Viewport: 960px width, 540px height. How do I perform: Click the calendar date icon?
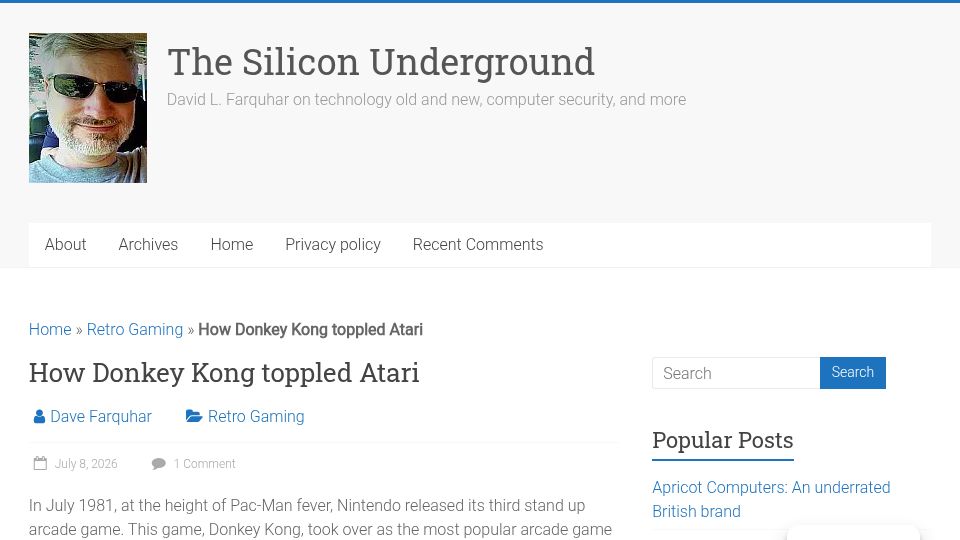(x=40, y=463)
